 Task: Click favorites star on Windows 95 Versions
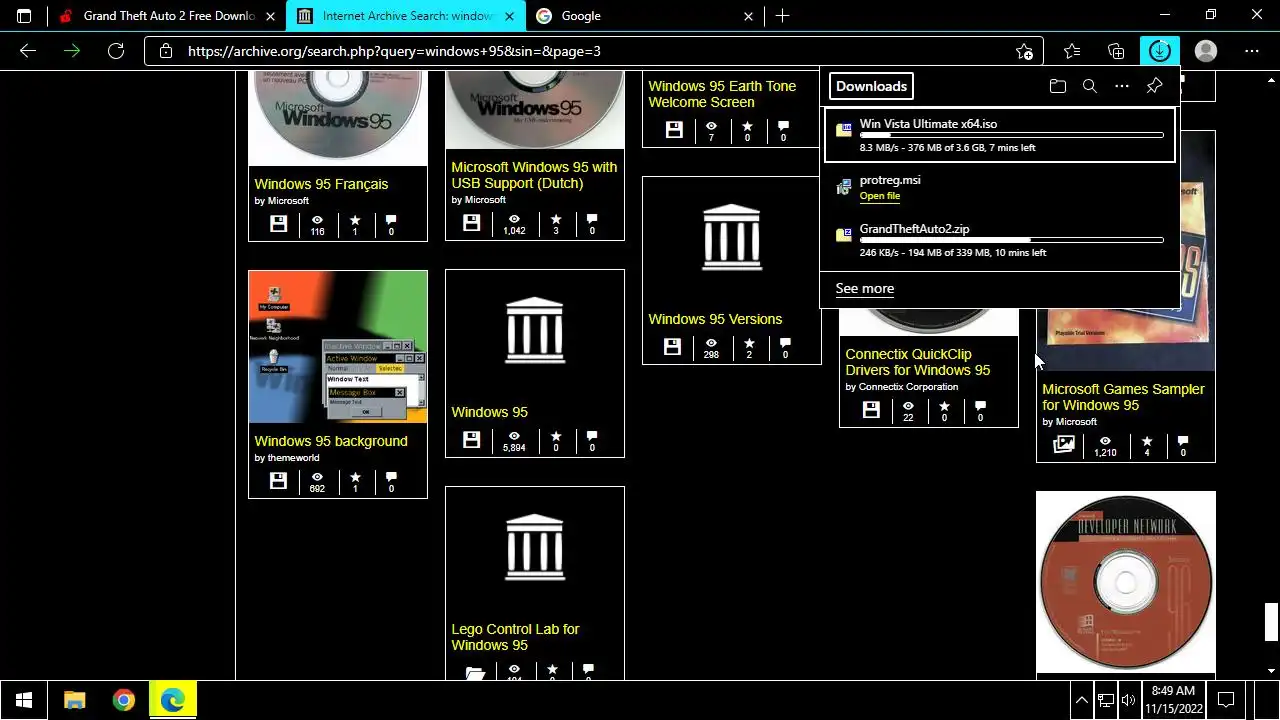[749, 344]
